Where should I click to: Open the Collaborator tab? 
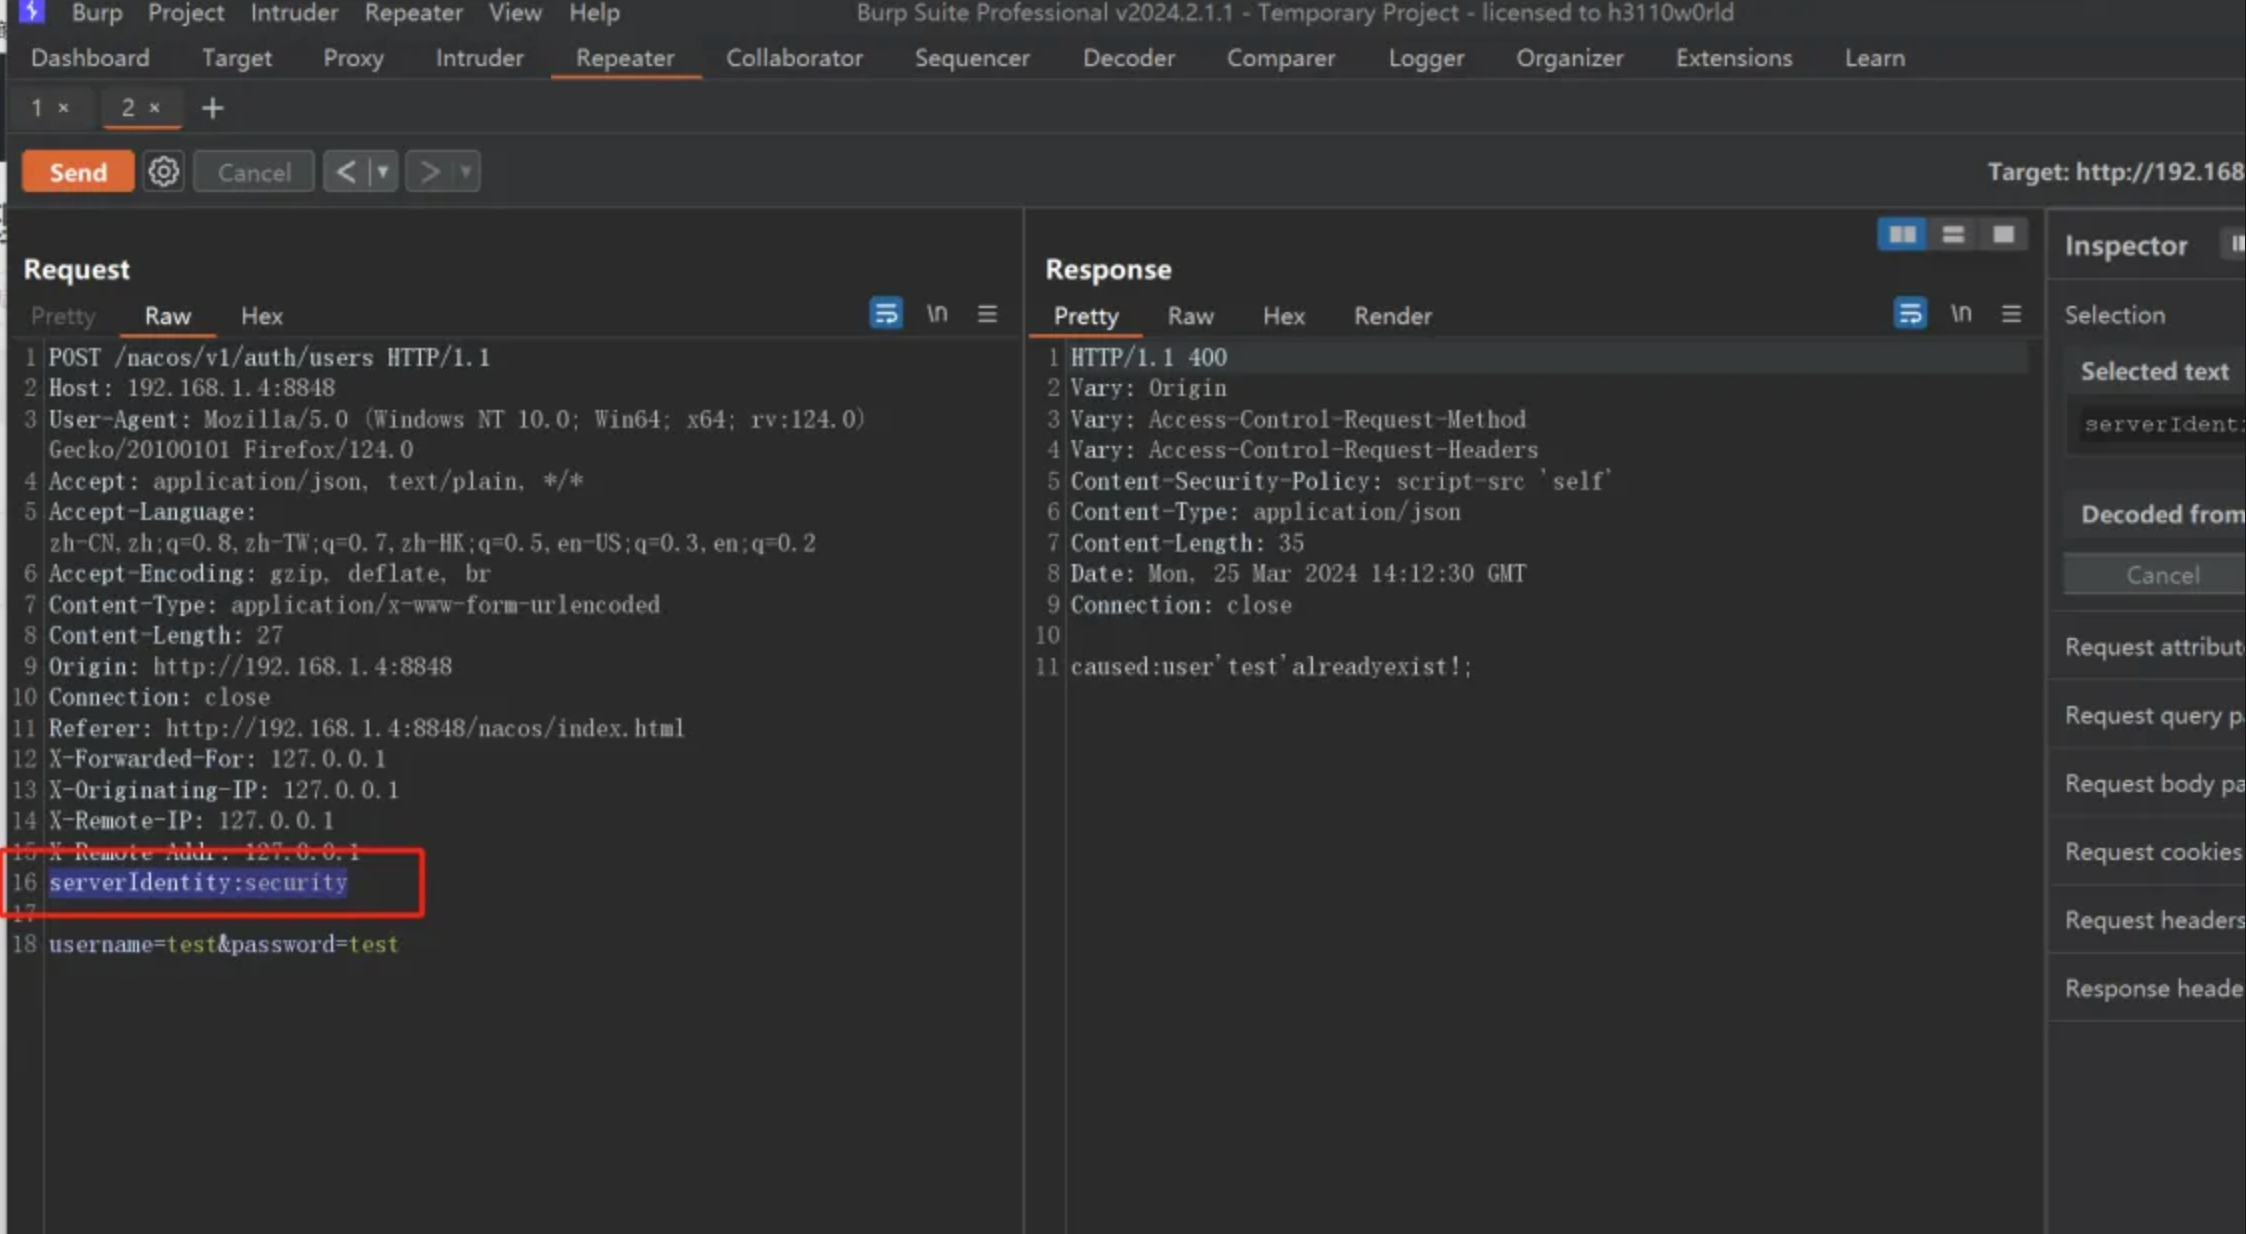pos(794,58)
